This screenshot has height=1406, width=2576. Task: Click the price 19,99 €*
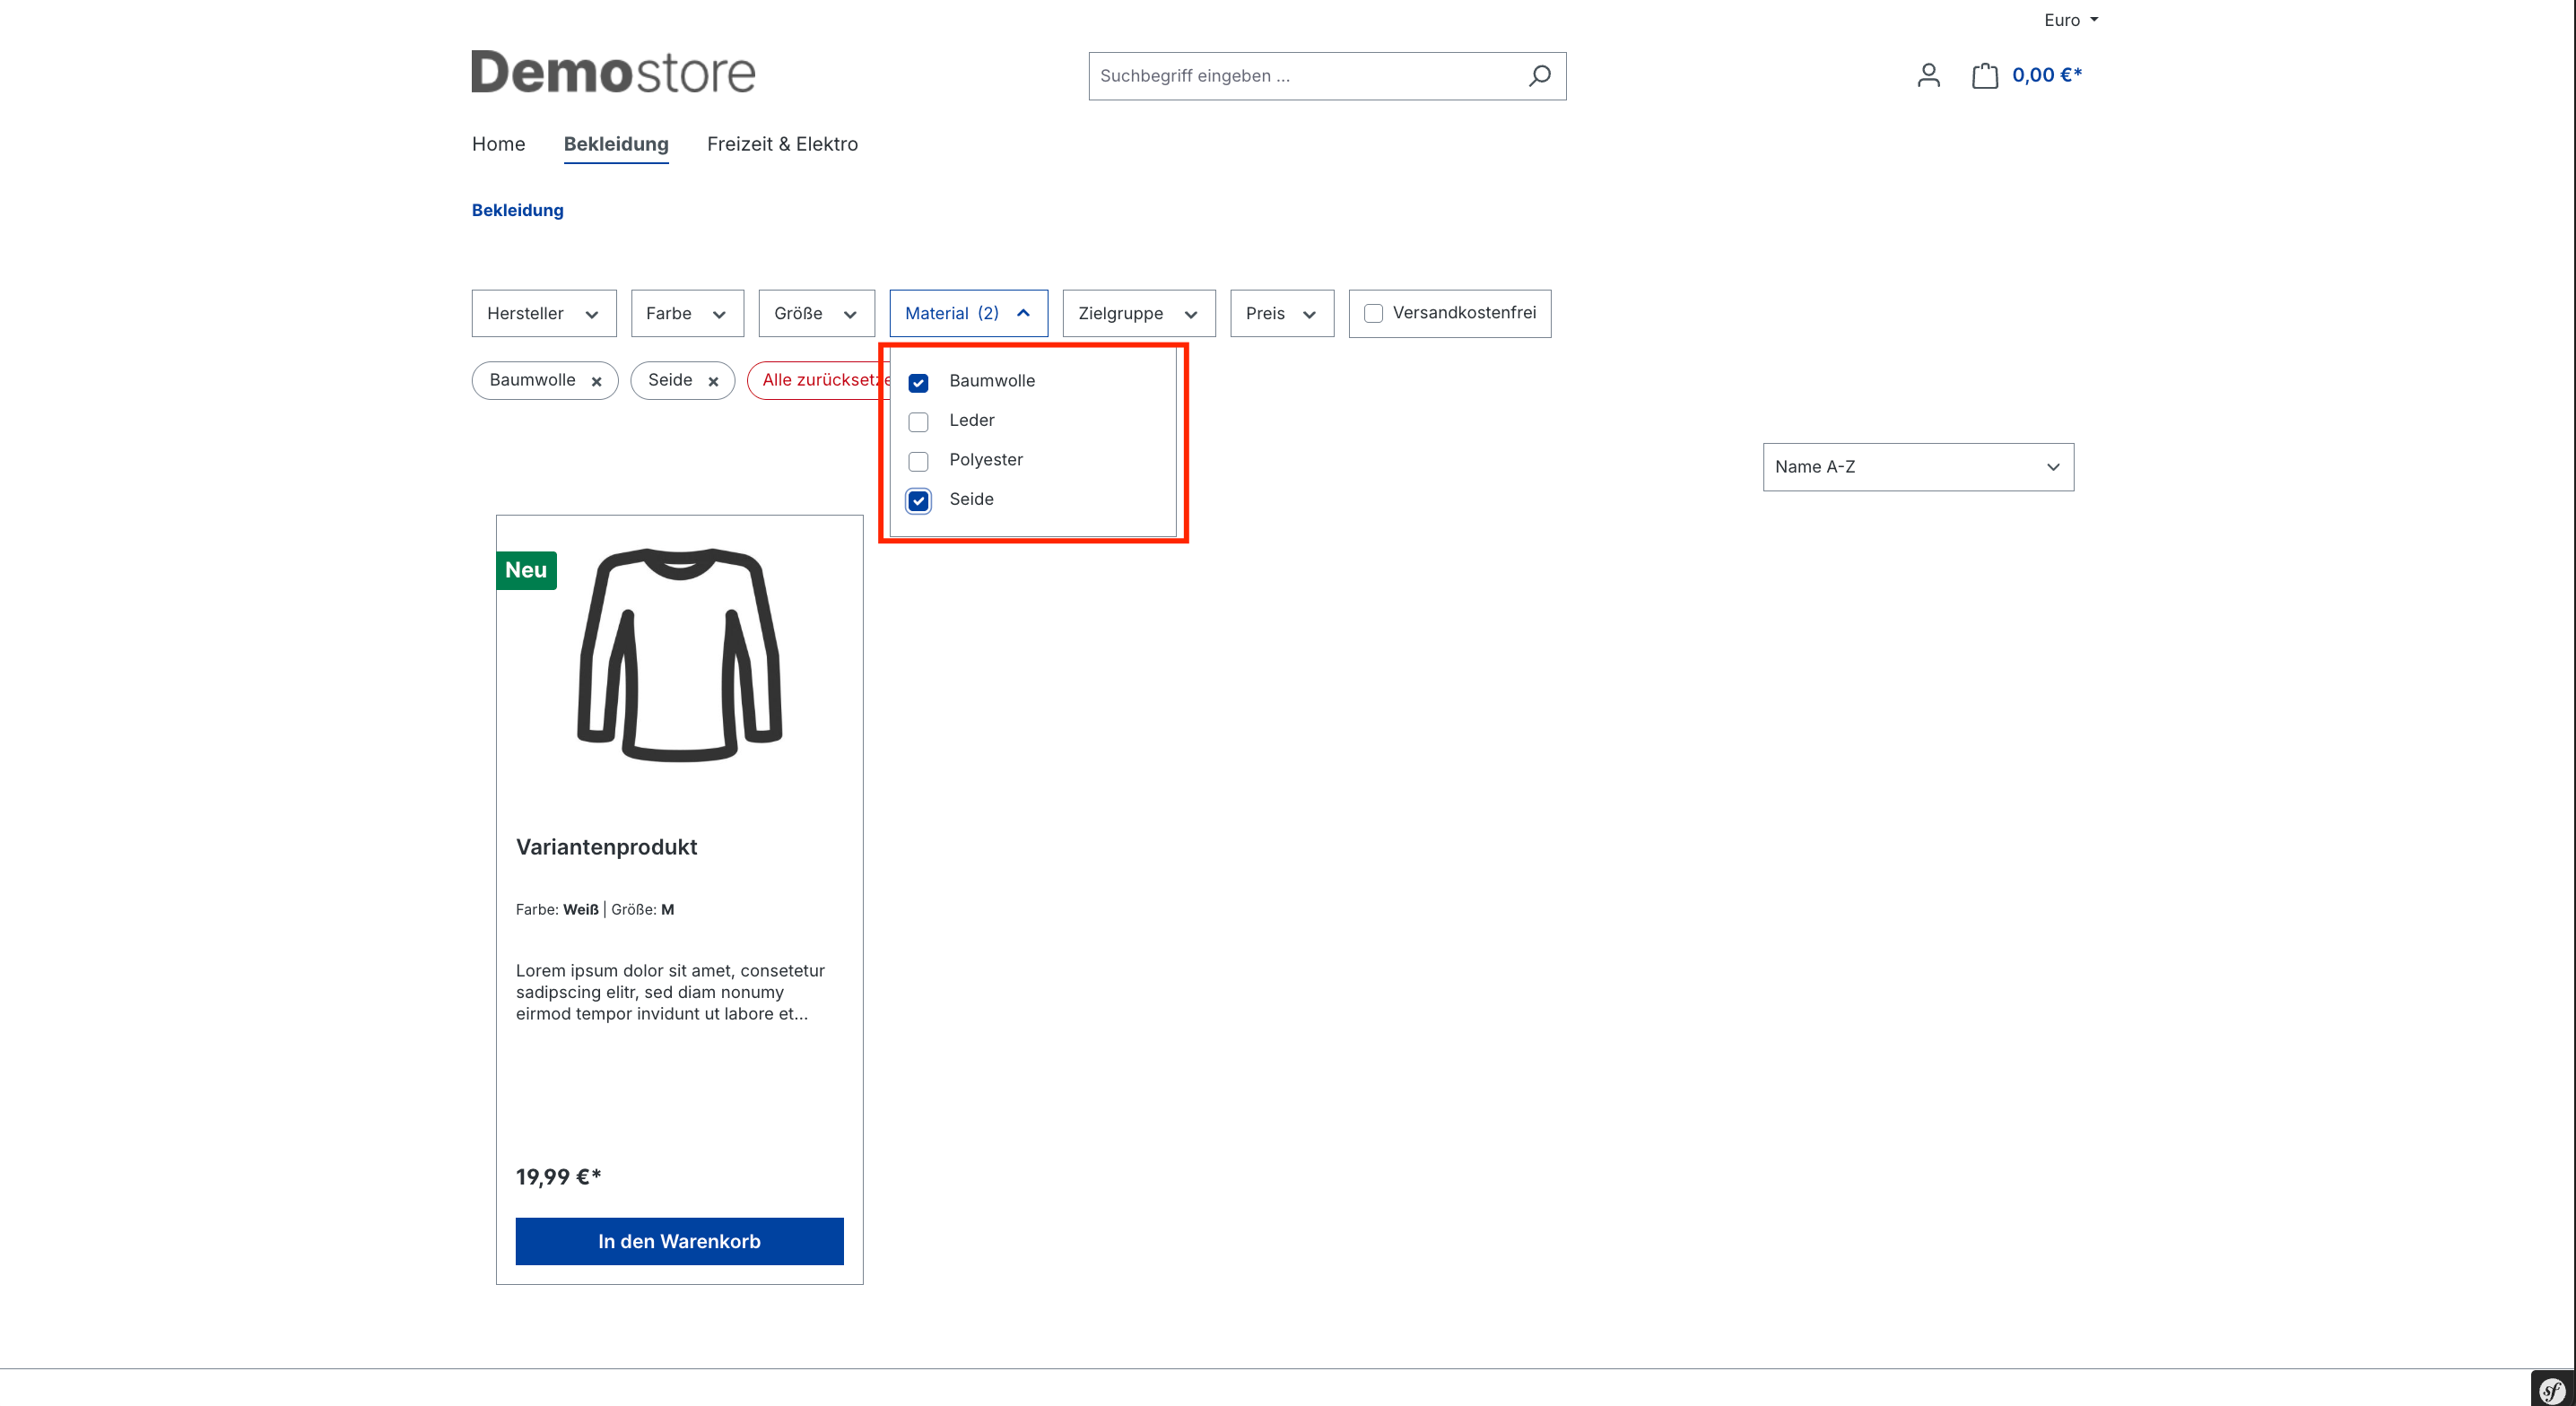[x=558, y=1177]
